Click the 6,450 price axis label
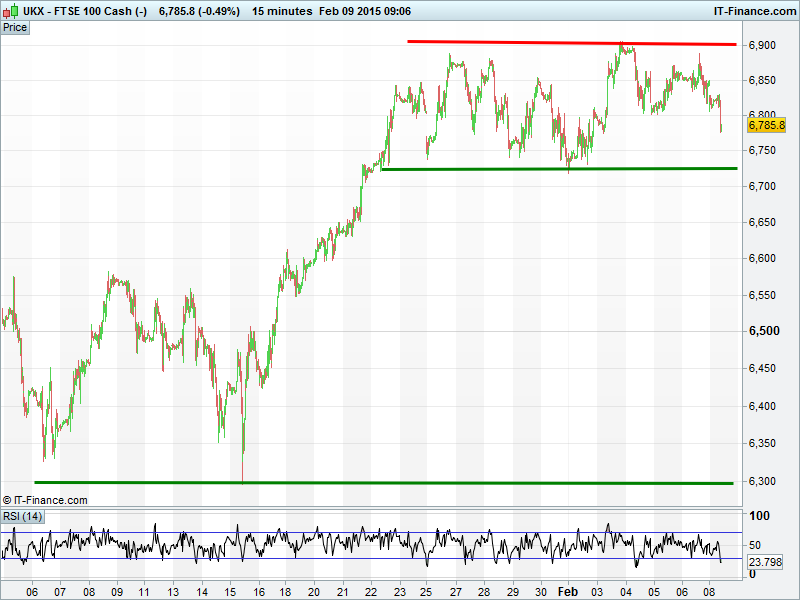Viewport: 800px width, 600px height. 762,368
